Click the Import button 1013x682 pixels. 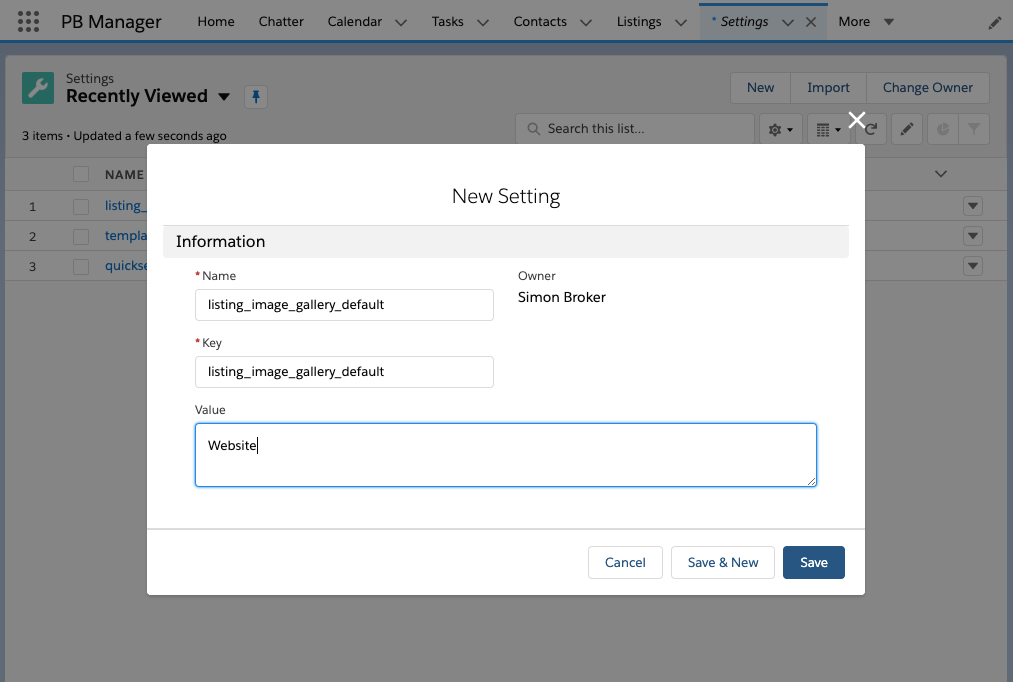828,88
